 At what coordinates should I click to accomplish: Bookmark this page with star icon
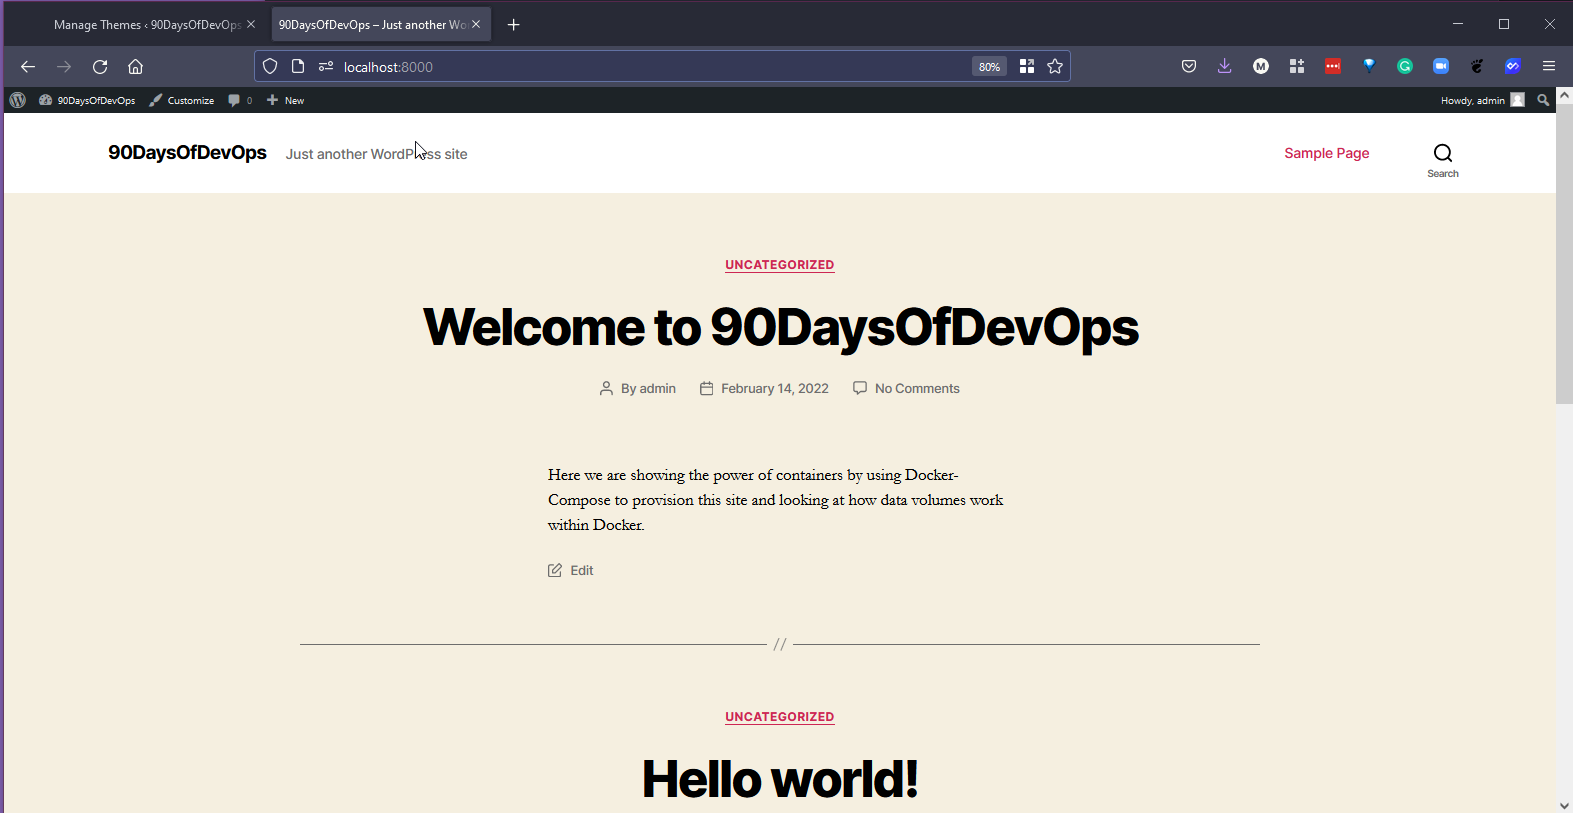(x=1055, y=67)
